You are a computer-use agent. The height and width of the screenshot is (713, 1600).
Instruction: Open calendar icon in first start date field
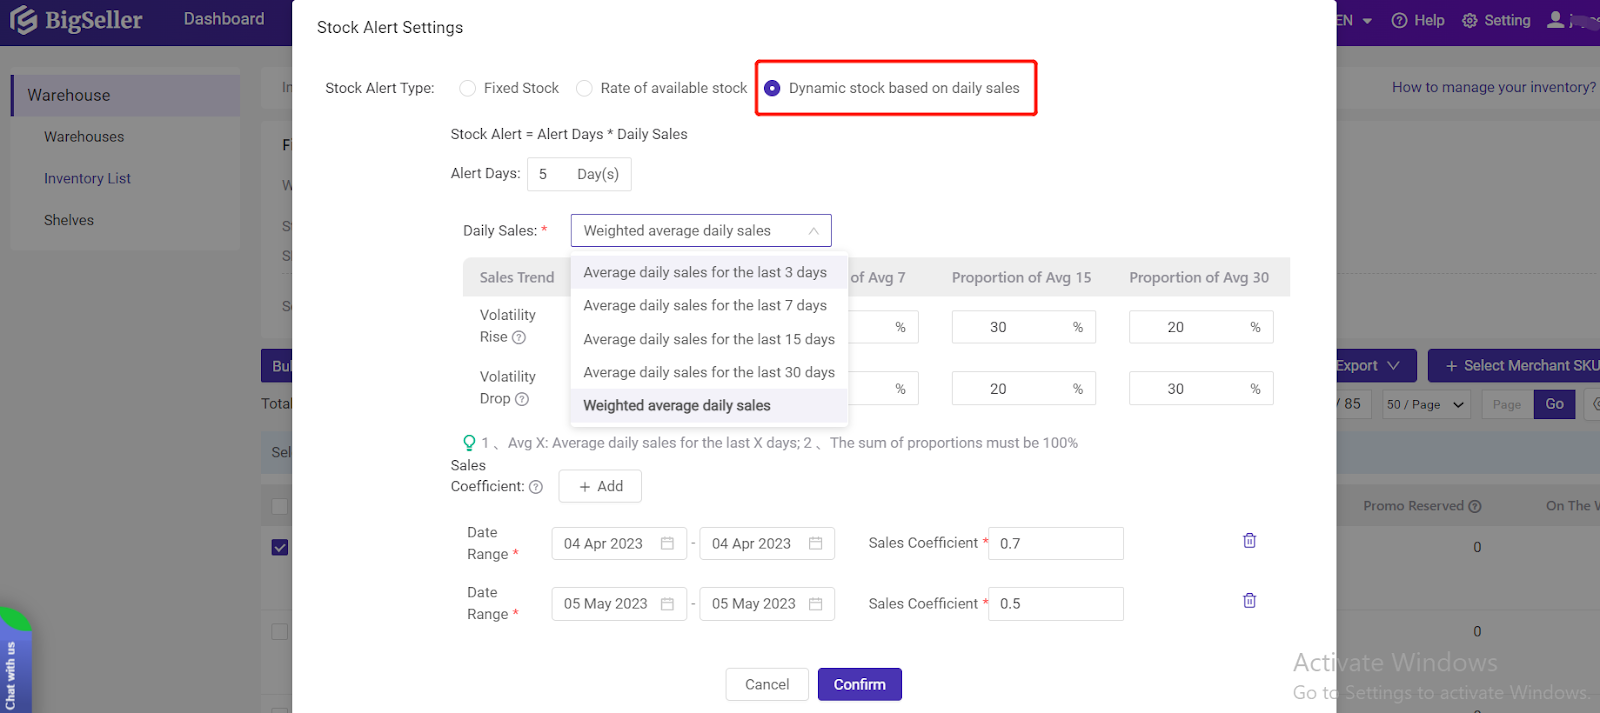click(667, 544)
